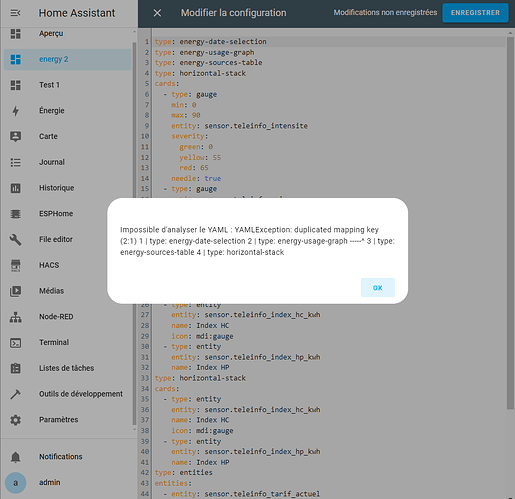515x499 pixels.
Task: Click the File editor wrench icon
Action: (x=15, y=239)
